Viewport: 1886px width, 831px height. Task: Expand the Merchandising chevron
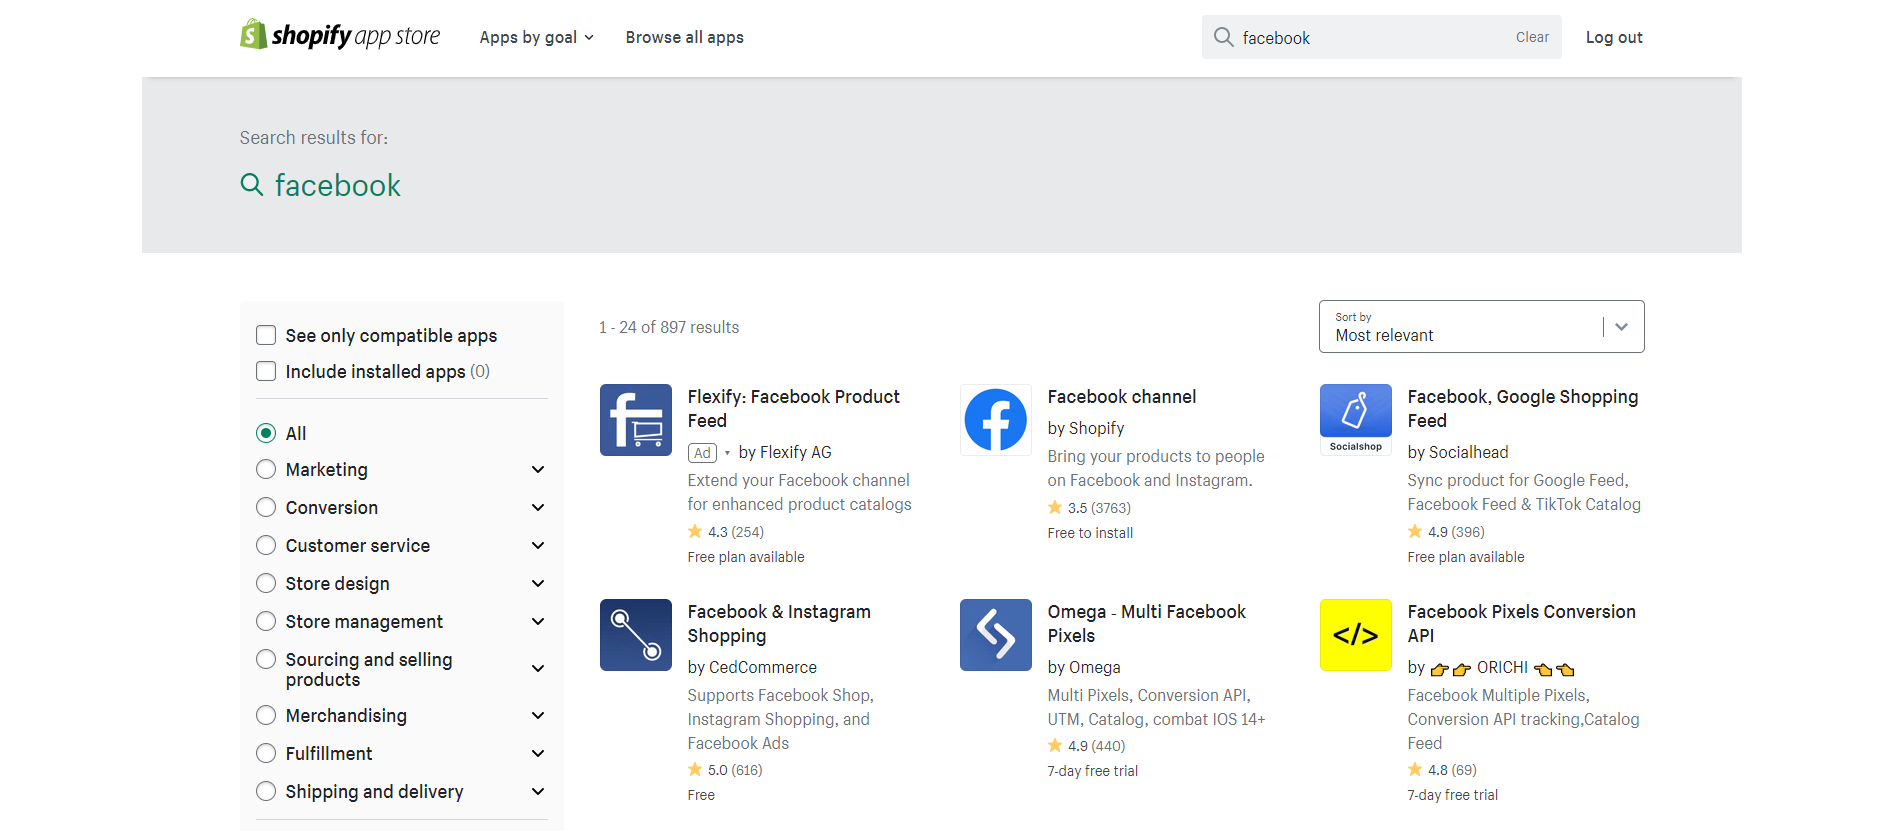pyautogui.click(x=538, y=715)
